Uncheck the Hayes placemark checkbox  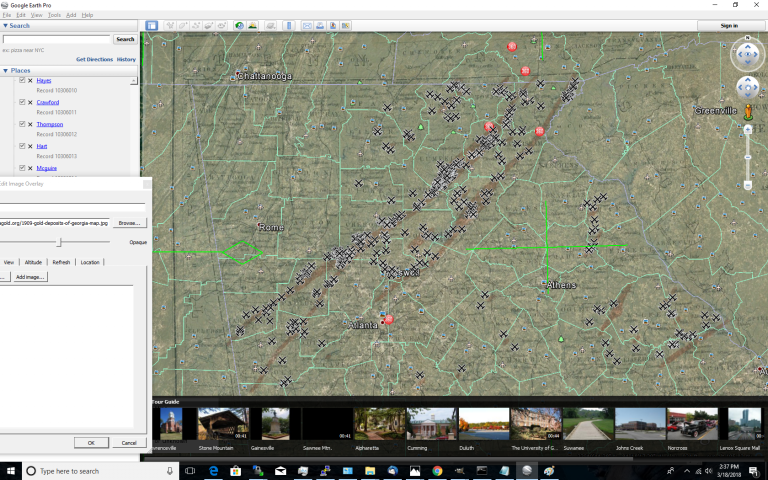[22, 80]
